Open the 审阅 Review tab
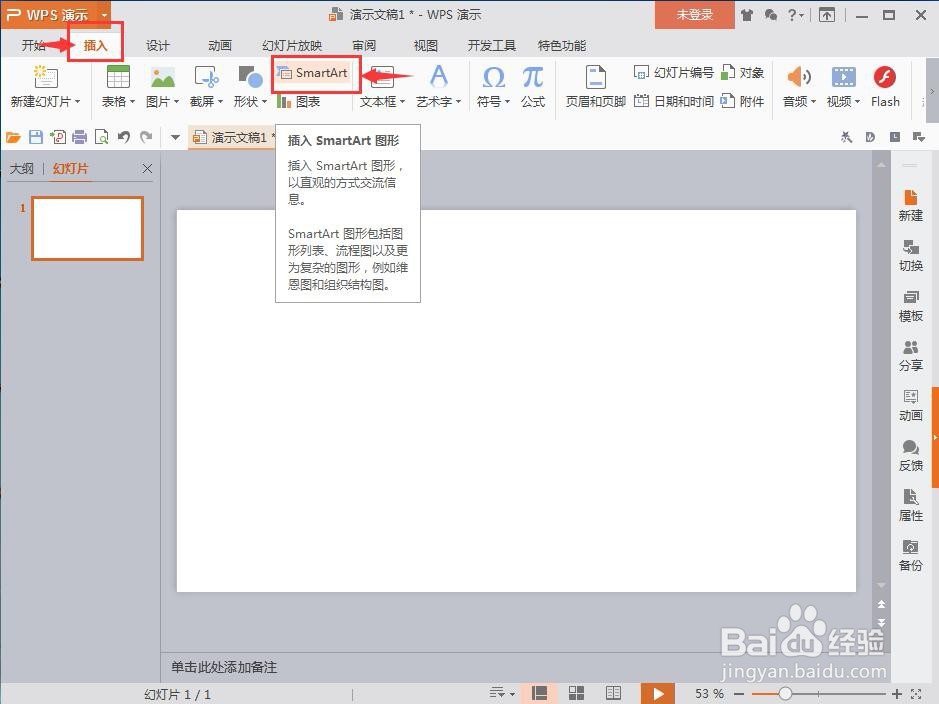The height and width of the screenshot is (704, 939). tap(364, 45)
